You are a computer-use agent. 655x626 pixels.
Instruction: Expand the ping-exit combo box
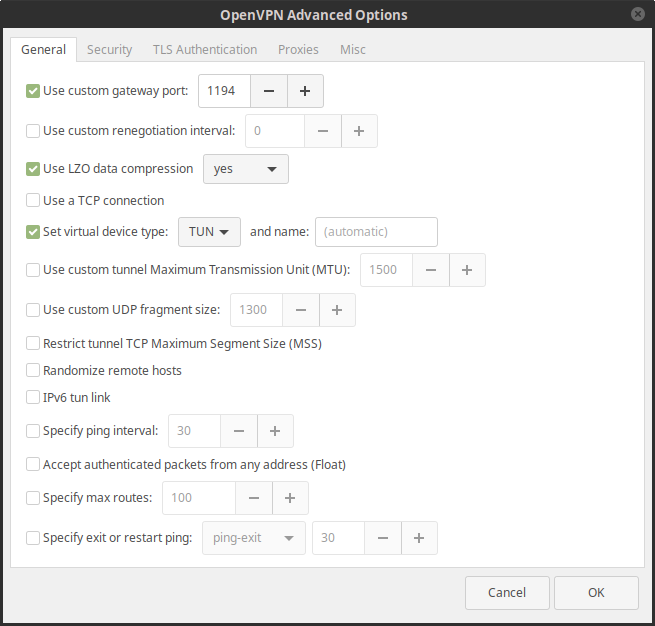coord(254,538)
